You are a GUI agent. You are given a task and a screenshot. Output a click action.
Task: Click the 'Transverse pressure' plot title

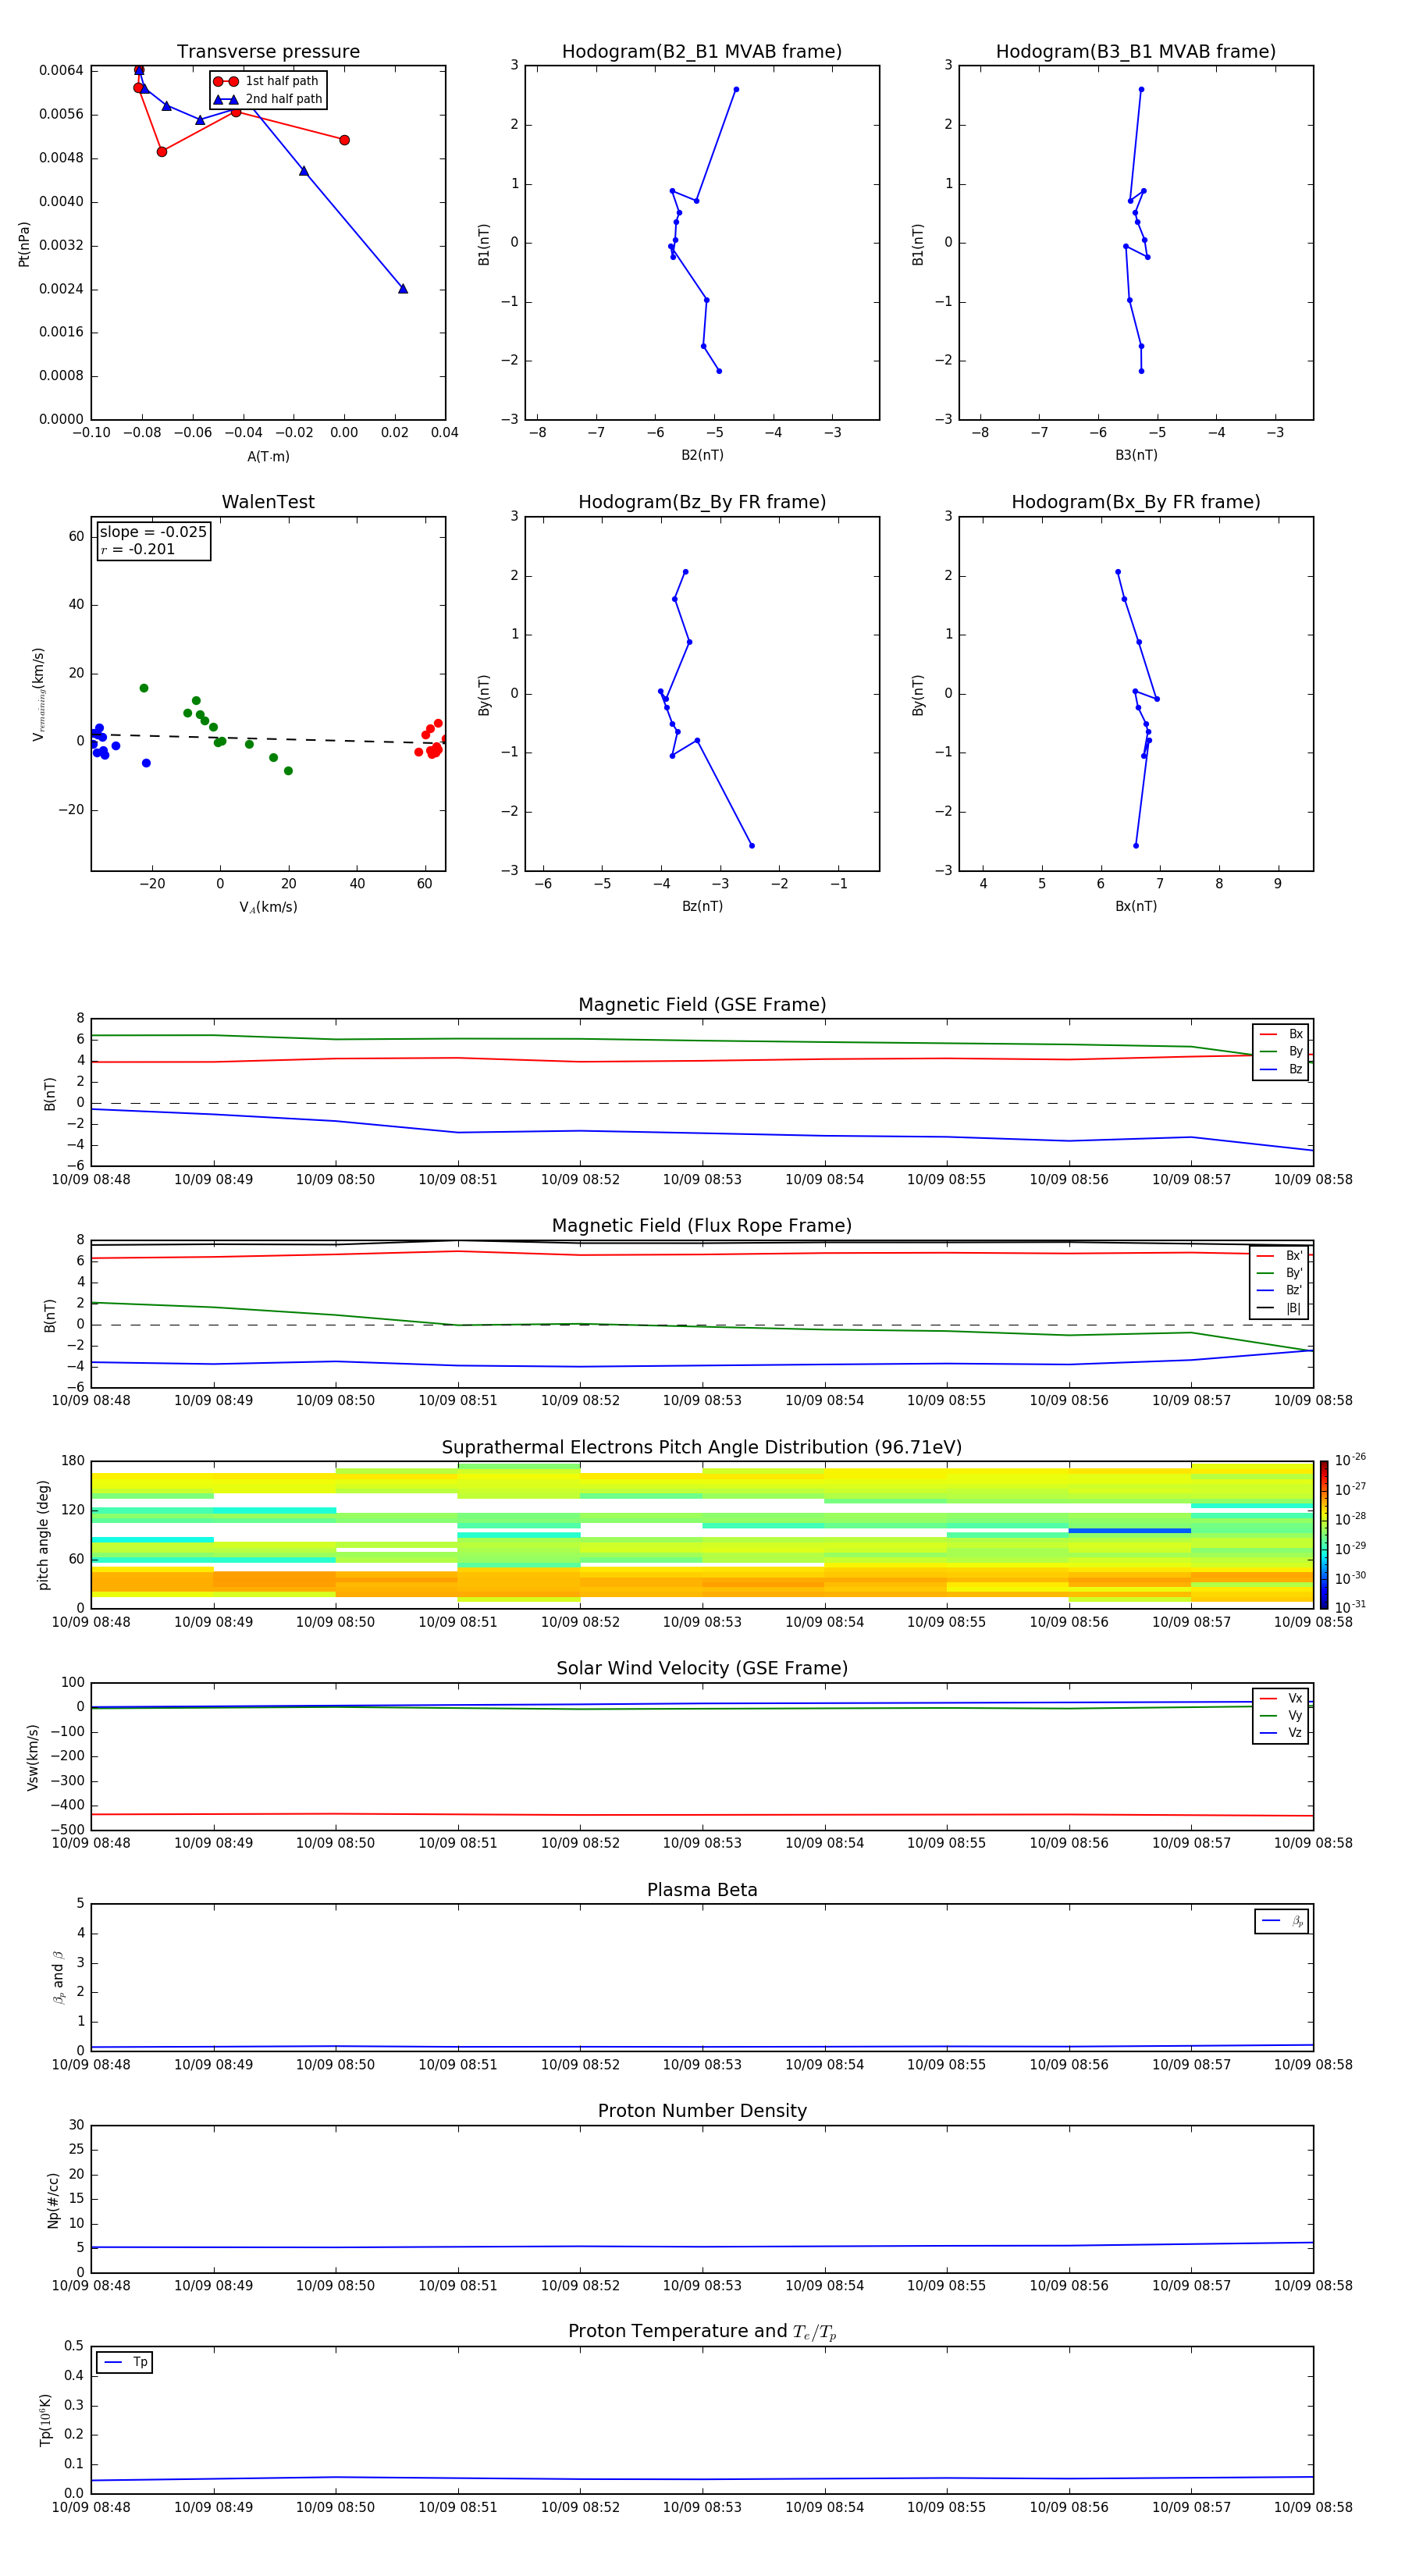click(x=268, y=52)
